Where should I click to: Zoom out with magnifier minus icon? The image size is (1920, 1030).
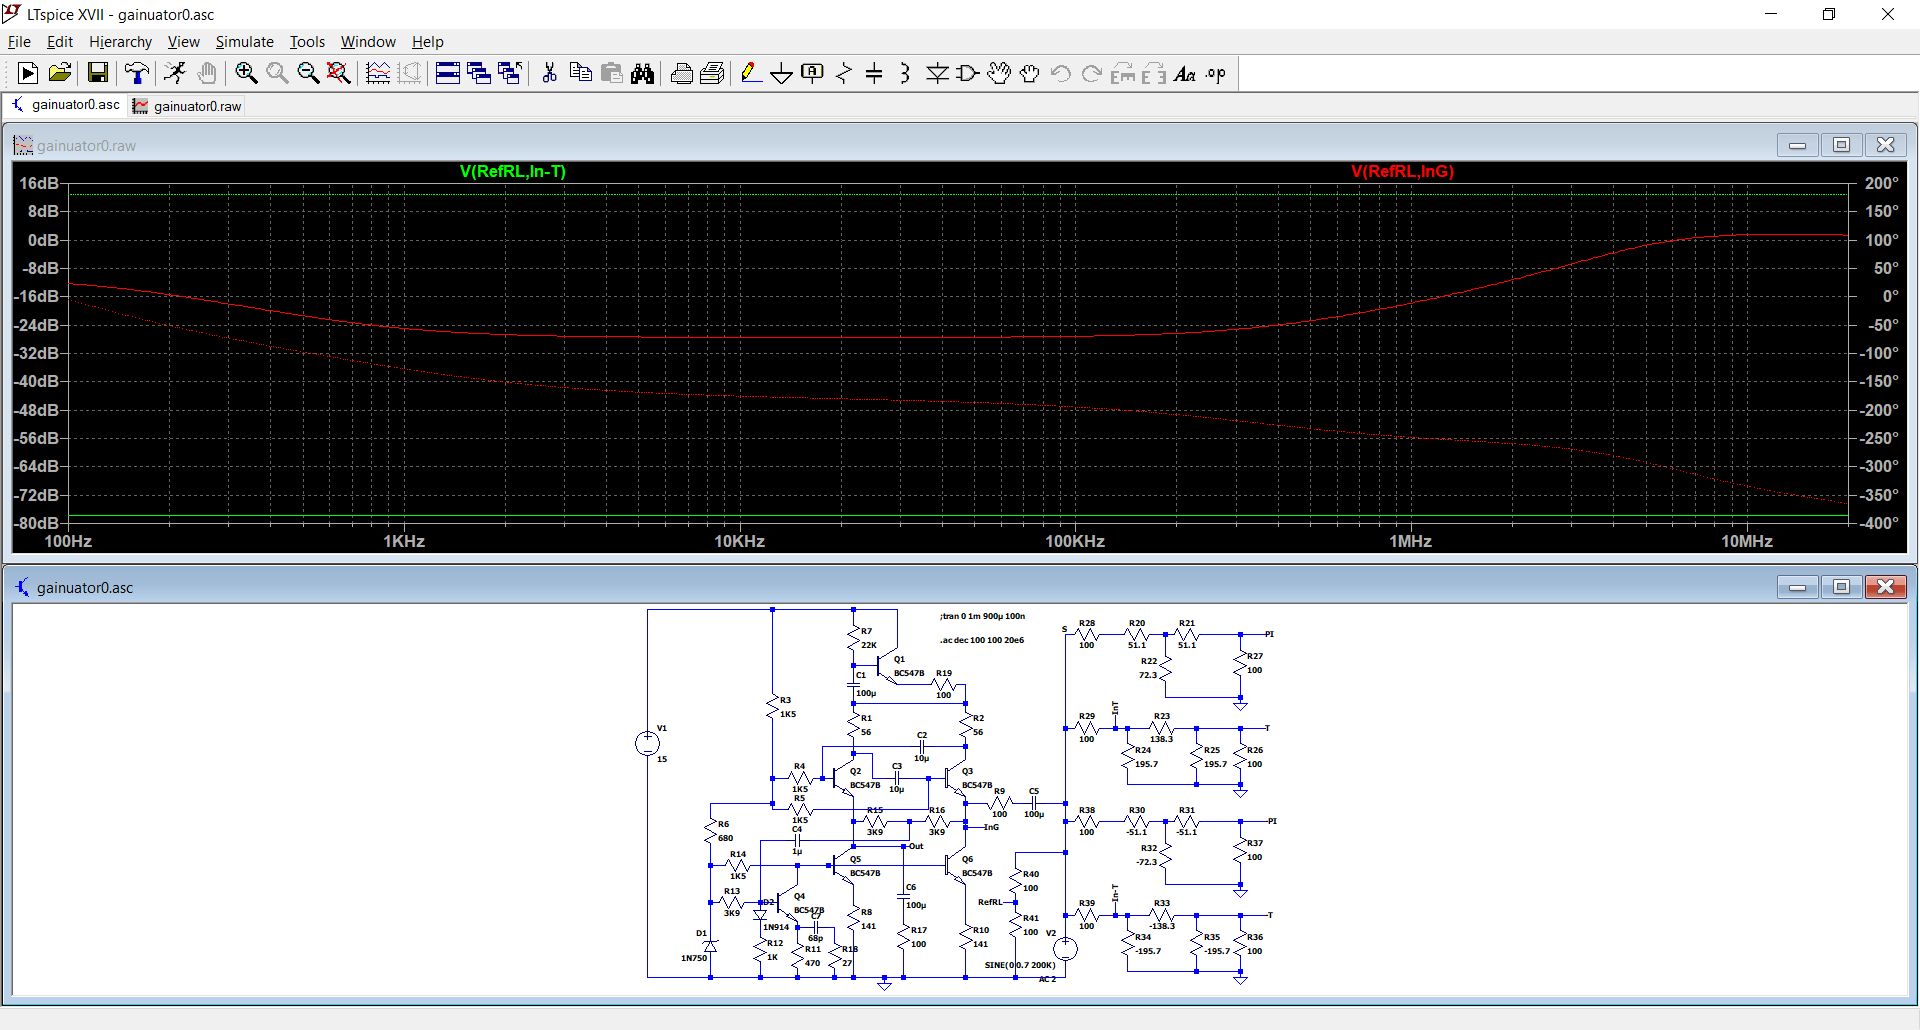308,73
